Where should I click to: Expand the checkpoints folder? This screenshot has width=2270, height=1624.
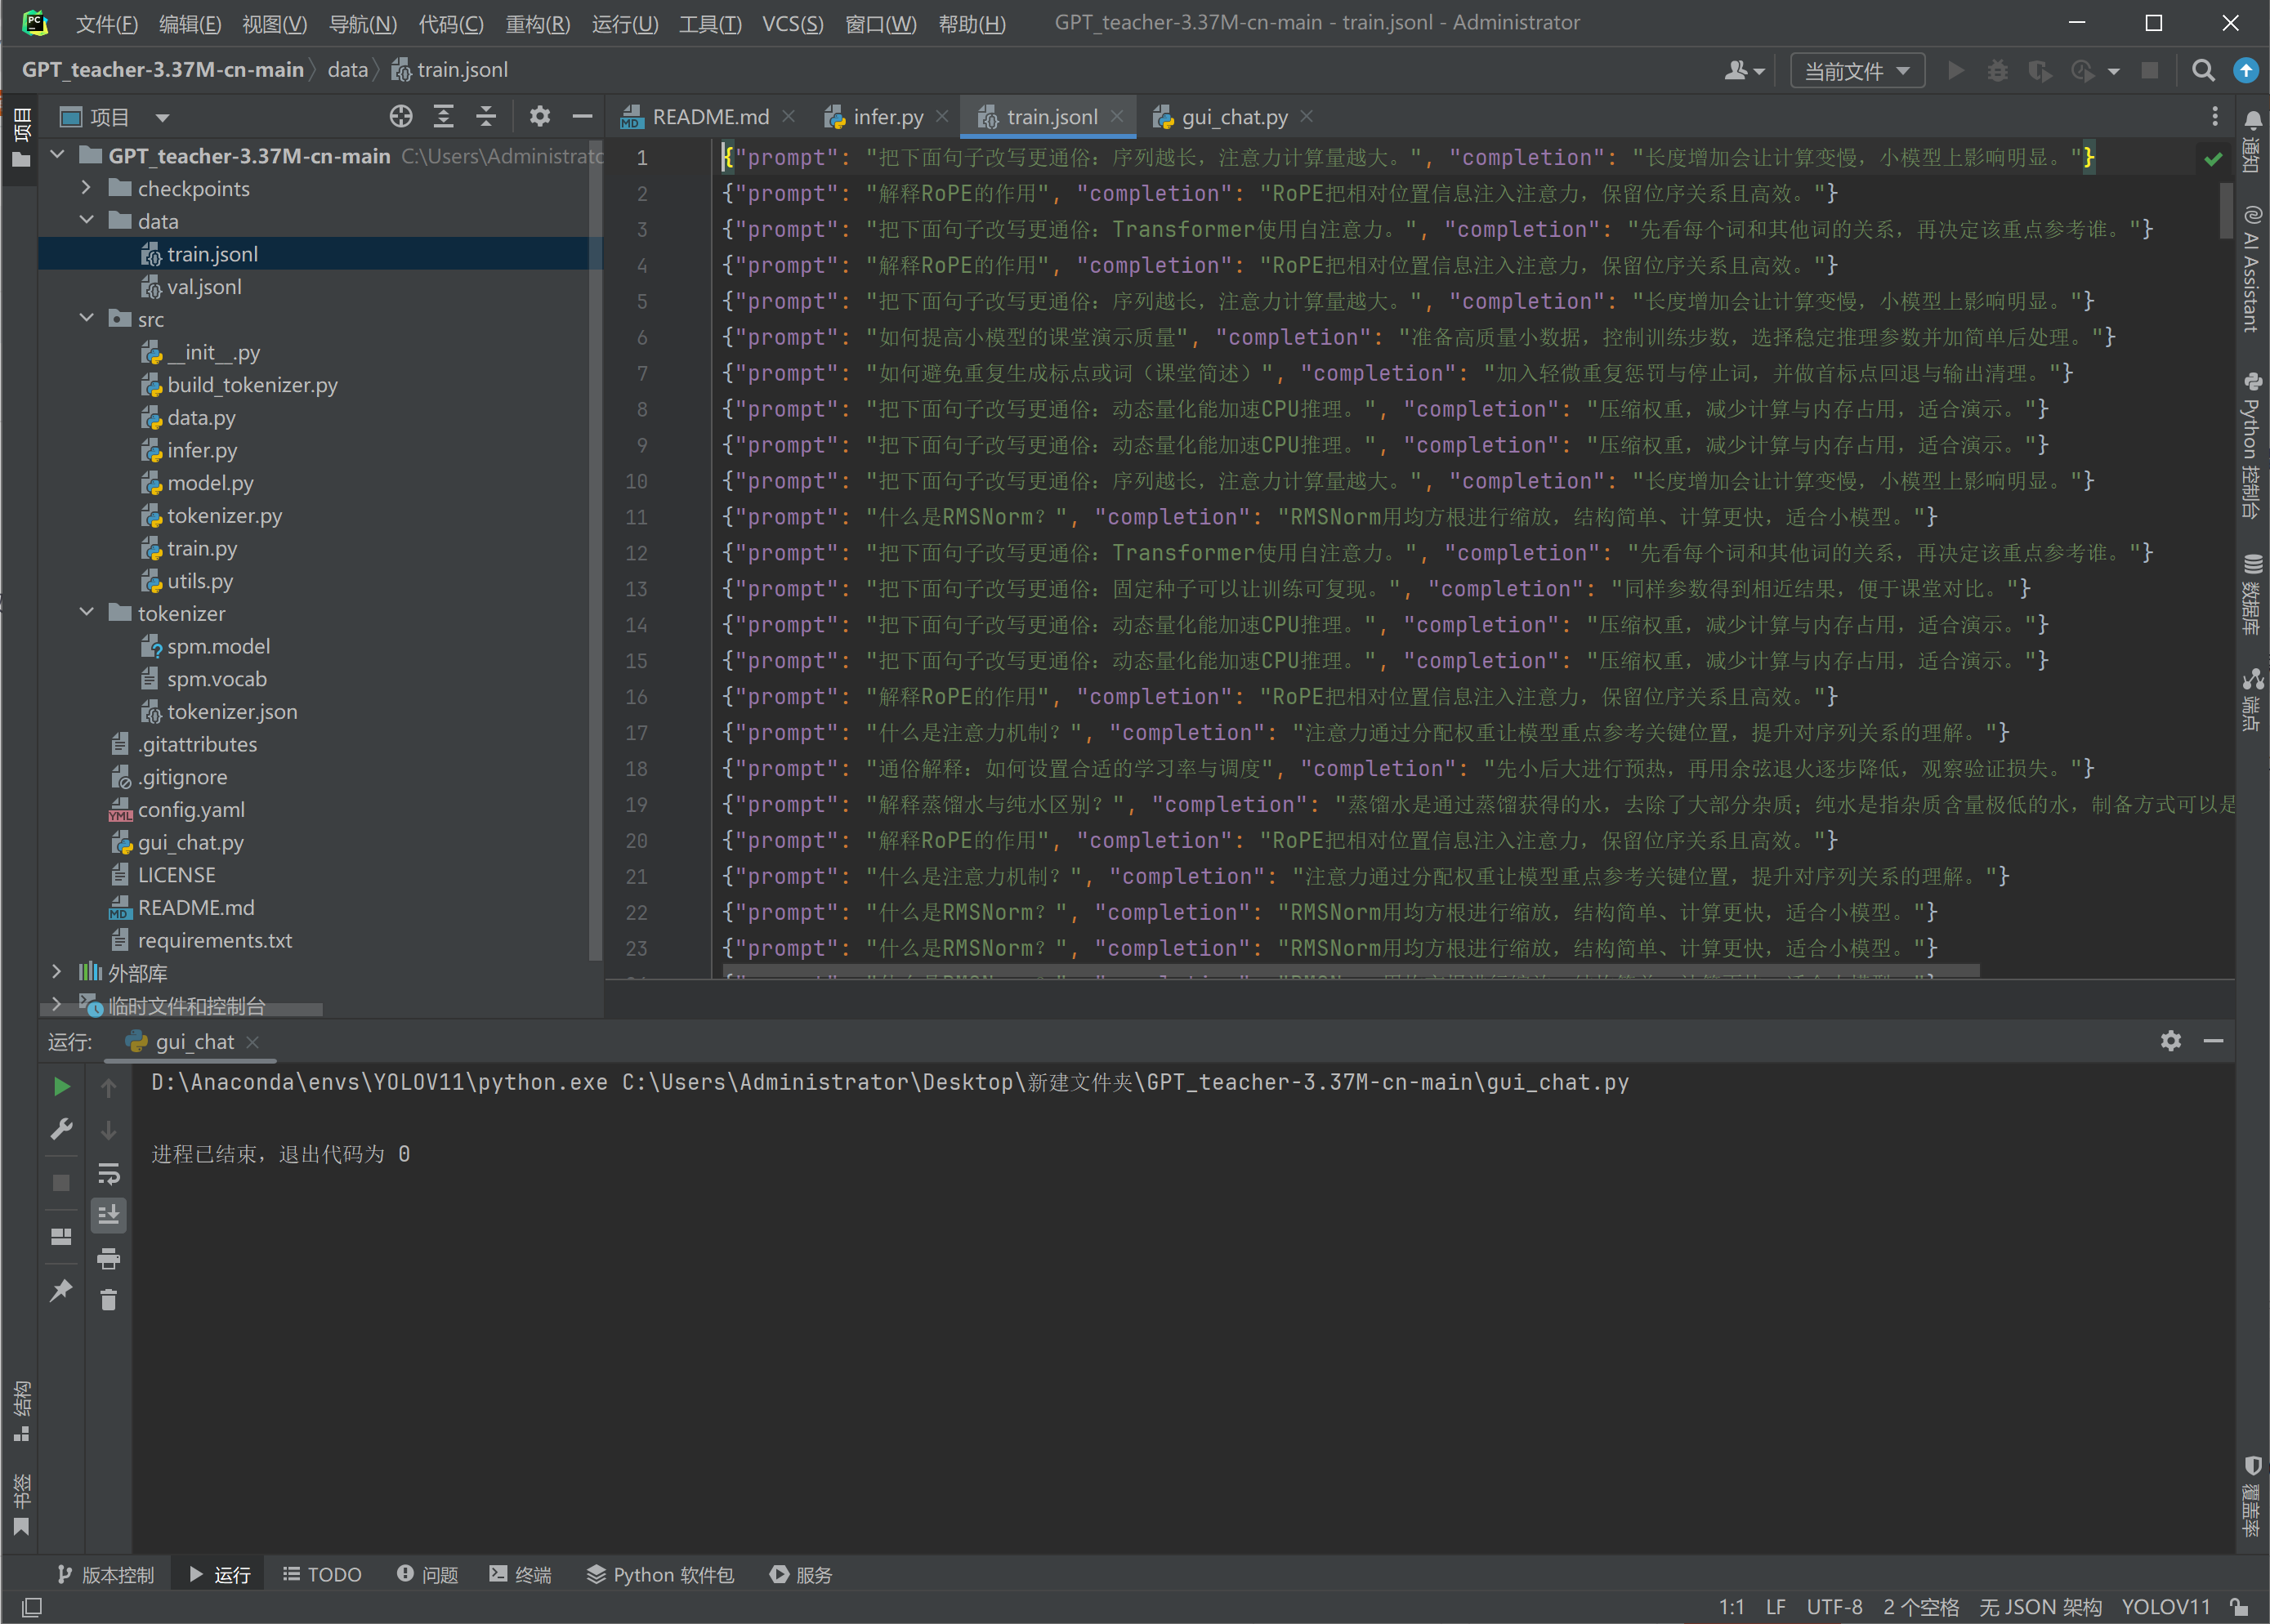[x=87, y=188]
